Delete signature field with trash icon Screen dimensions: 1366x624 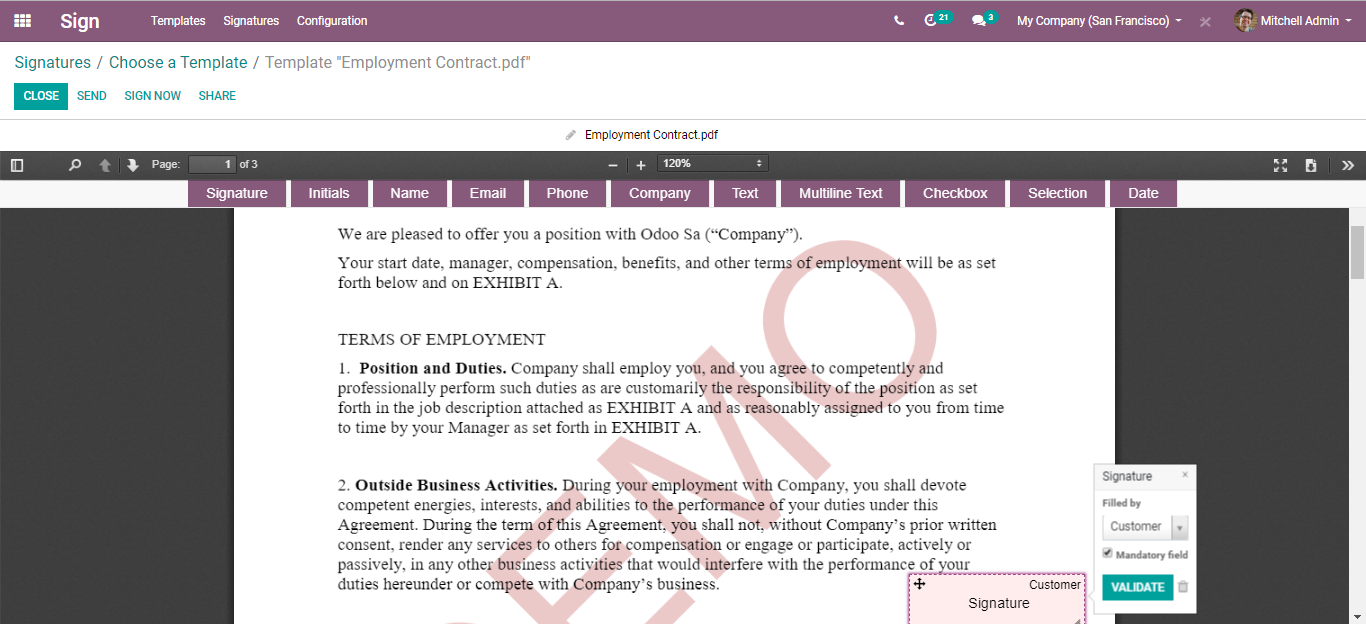point(1183,587)
